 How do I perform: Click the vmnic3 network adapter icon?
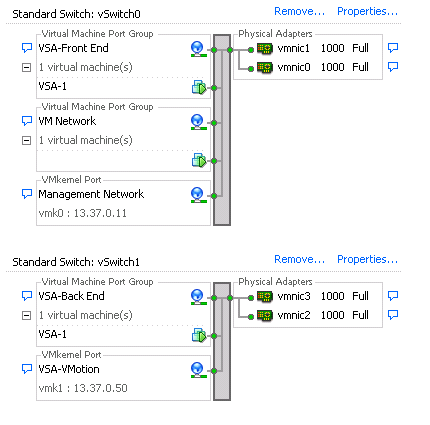(265, 297)
